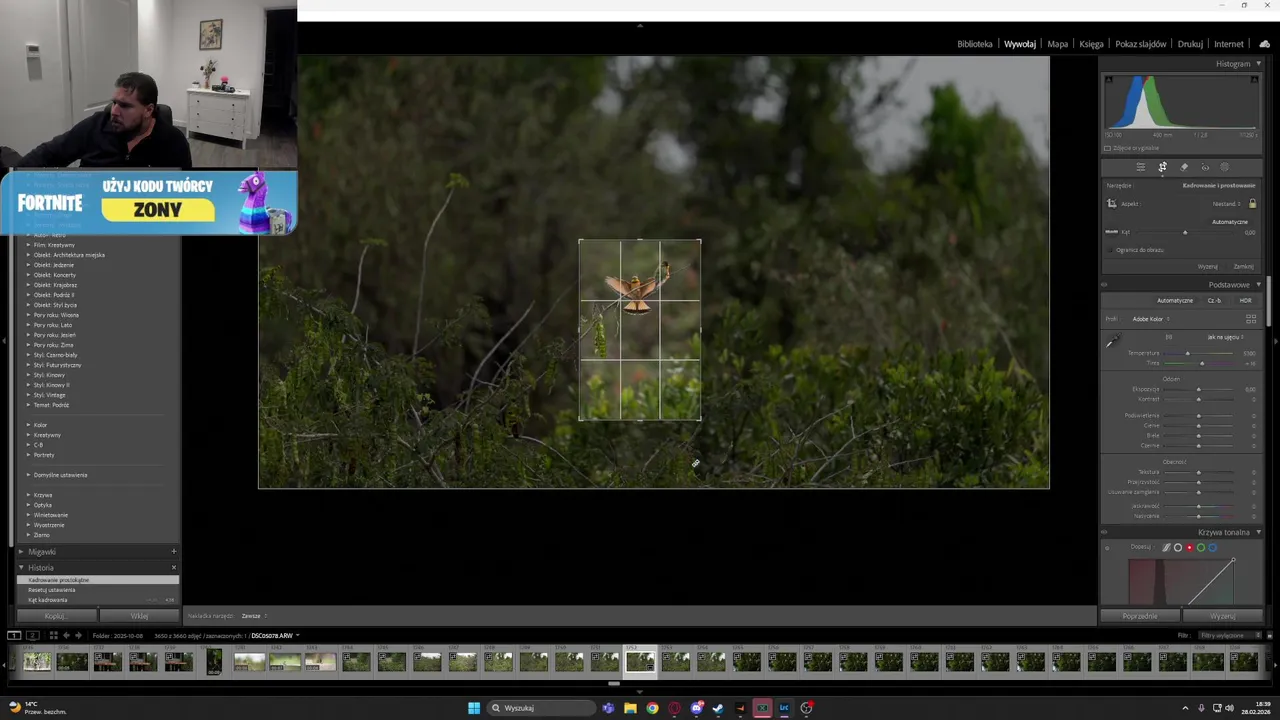Image resolution: width=1280 pixels, height=720 pixels.
Task: Open the DSC05078.ARW filename dropdown arrow
Action: (297, 636)
